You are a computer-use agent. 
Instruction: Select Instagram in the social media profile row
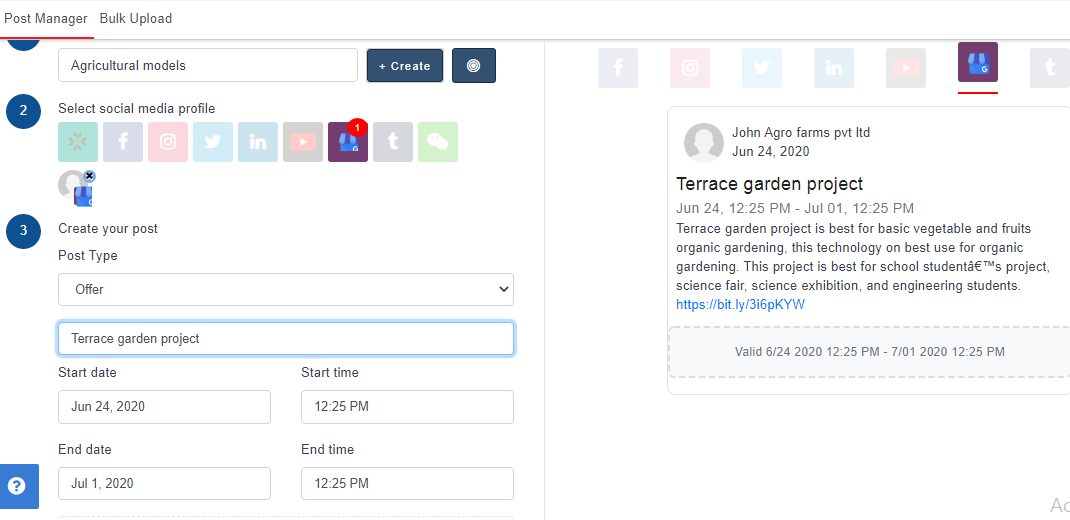(x=168, y=142)
